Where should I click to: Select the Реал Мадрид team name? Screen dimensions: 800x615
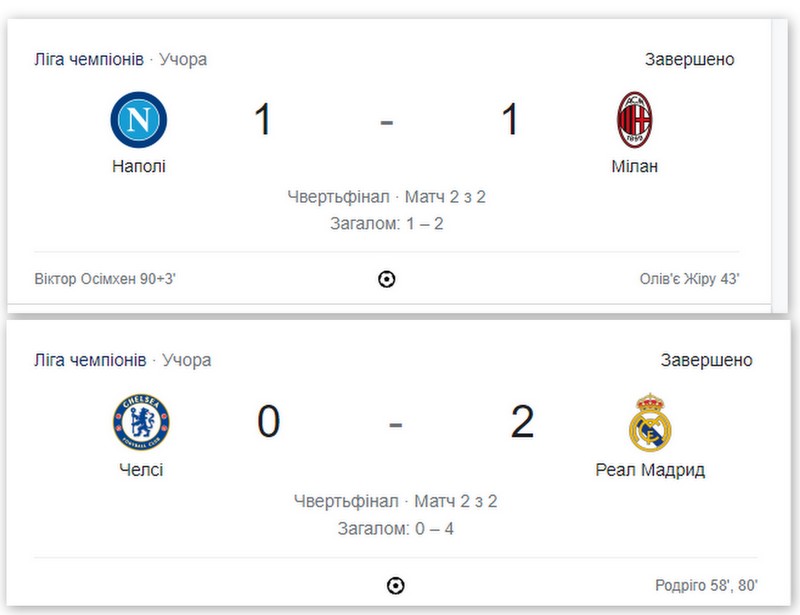point(651,469)
